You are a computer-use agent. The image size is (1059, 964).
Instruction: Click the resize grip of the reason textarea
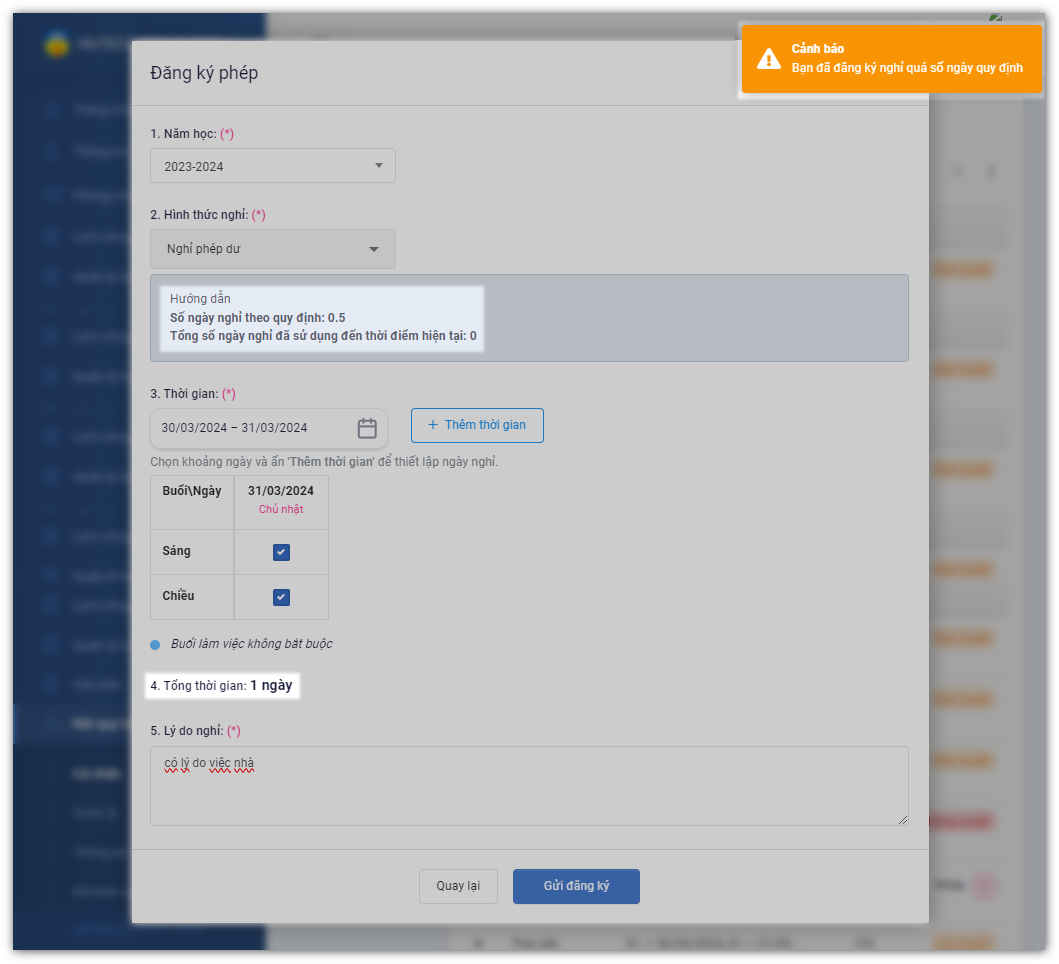point(903,819)
